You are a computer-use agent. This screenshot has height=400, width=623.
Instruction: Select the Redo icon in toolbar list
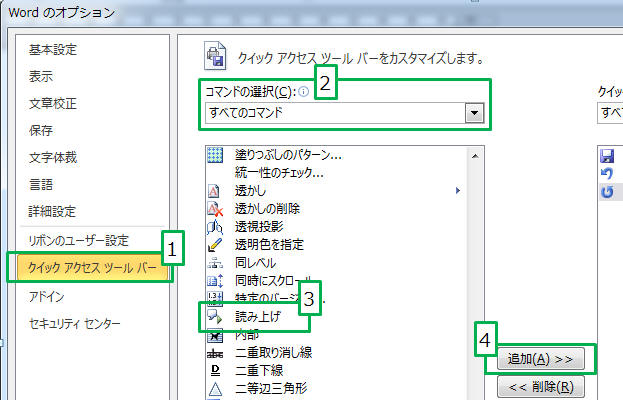607,192
